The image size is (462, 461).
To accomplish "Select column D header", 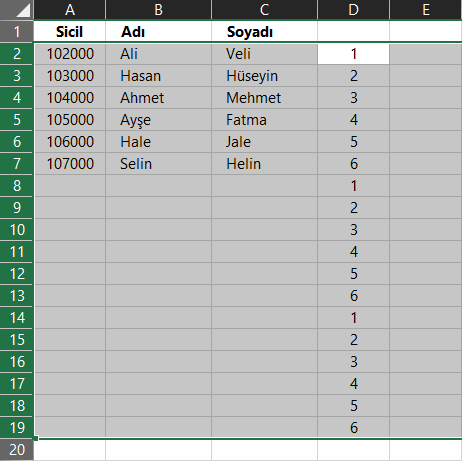I will pos(353,10).
